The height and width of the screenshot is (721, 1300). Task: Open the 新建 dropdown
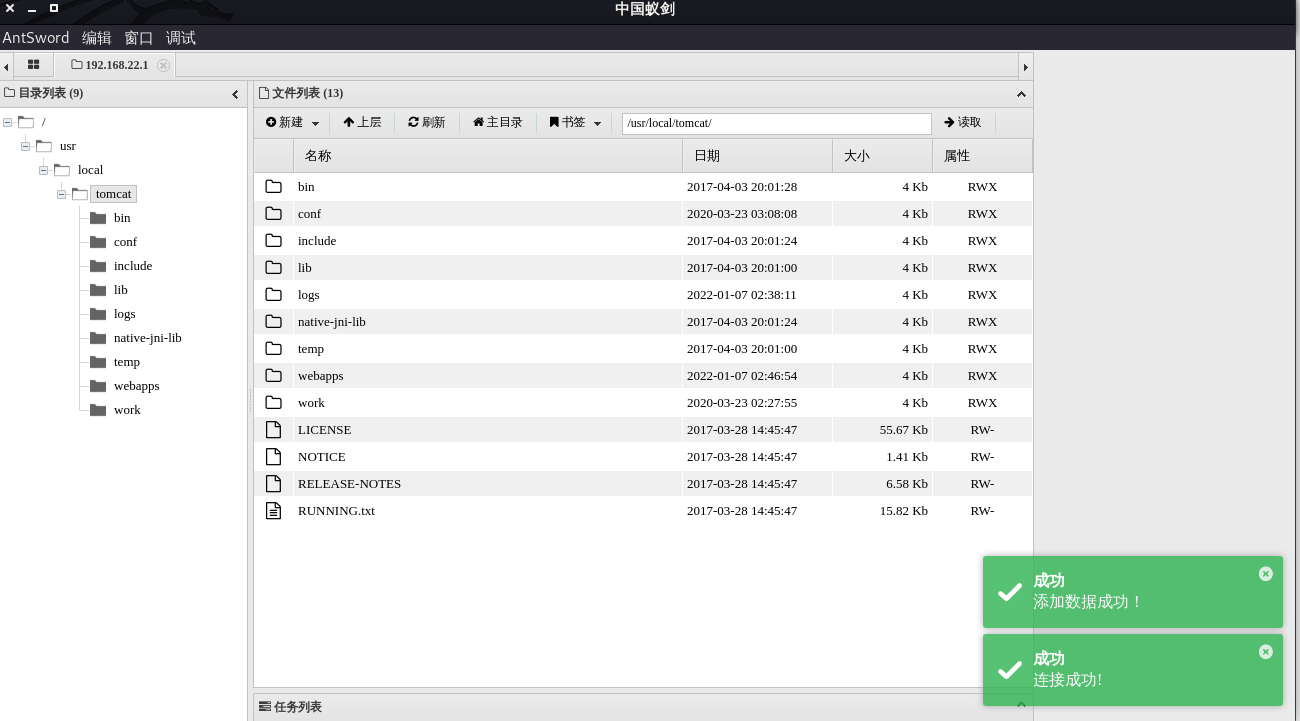292,122
